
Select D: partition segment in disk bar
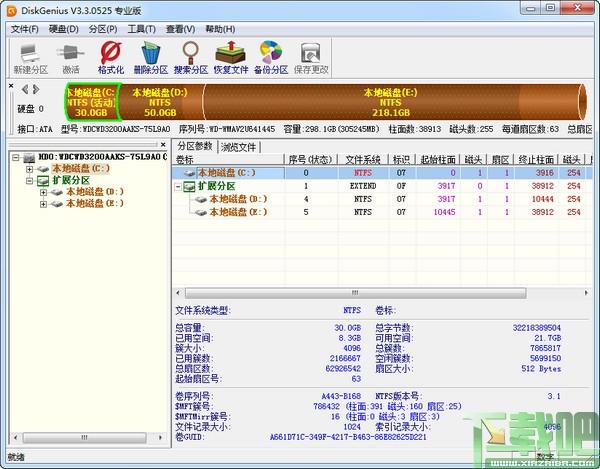(161, 102)
